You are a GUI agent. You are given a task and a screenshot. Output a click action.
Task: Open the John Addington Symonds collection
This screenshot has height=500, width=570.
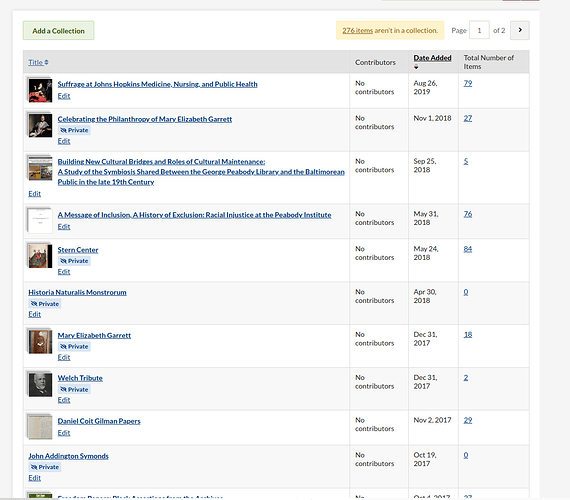coord(68,456)
